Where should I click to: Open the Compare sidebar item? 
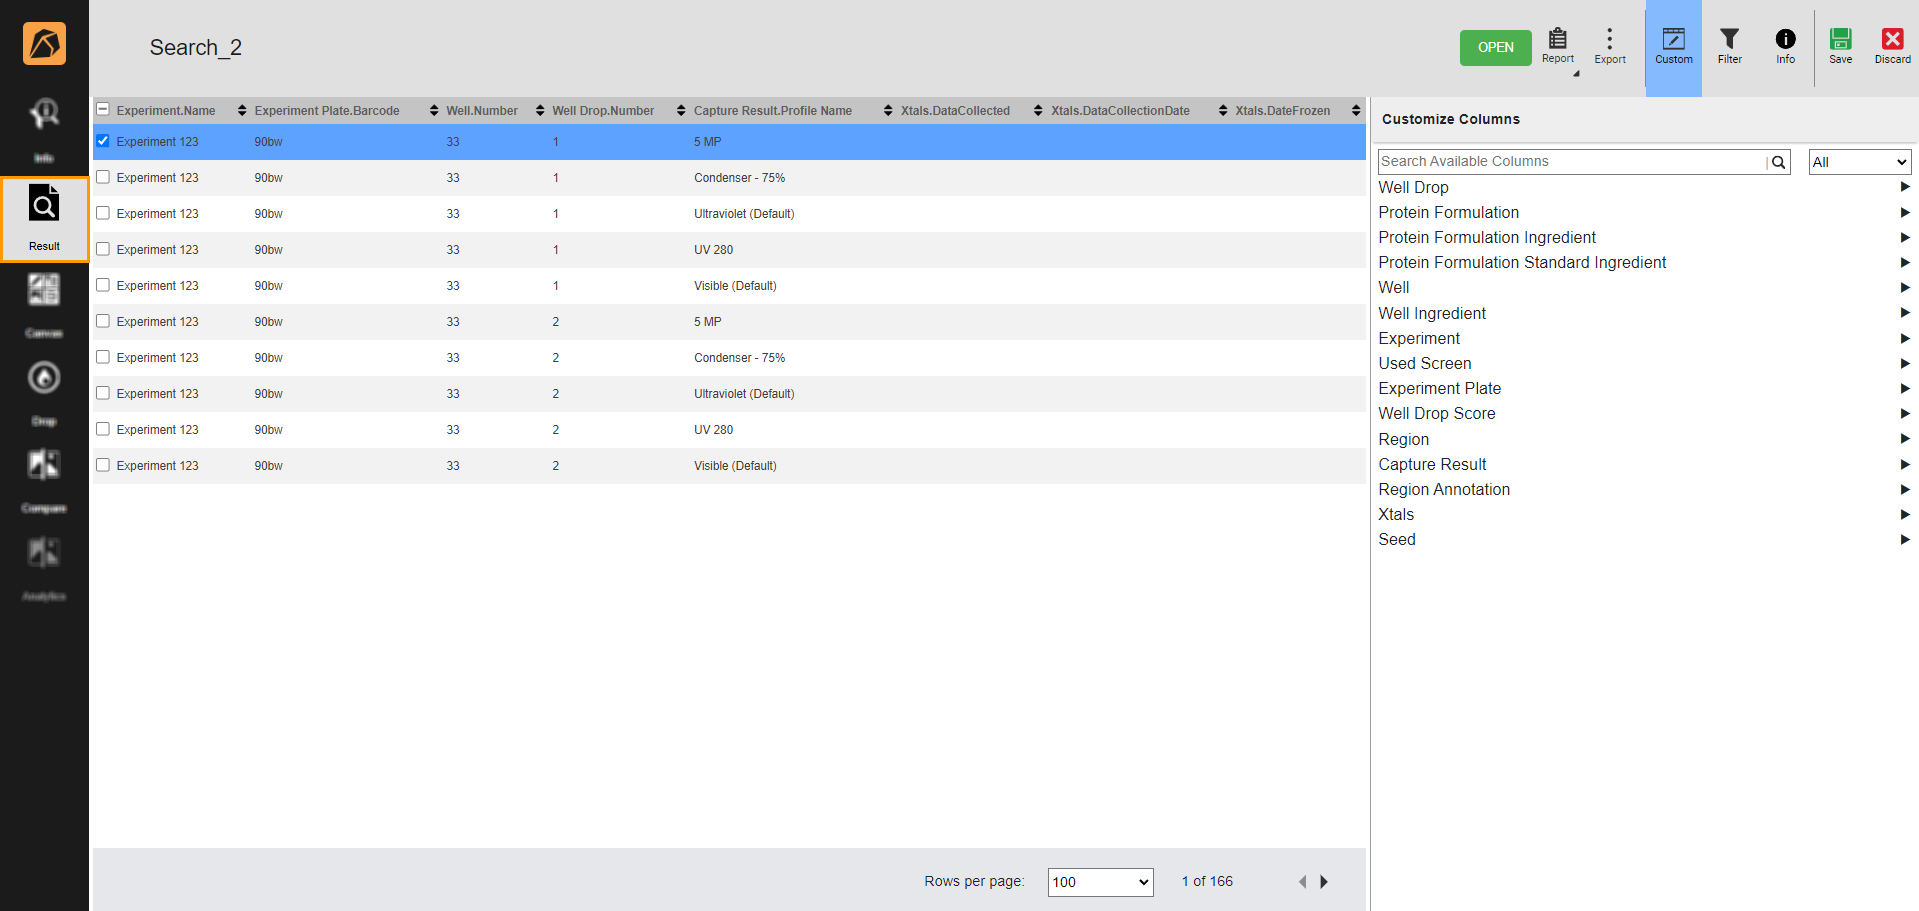(x=44, y=481)
